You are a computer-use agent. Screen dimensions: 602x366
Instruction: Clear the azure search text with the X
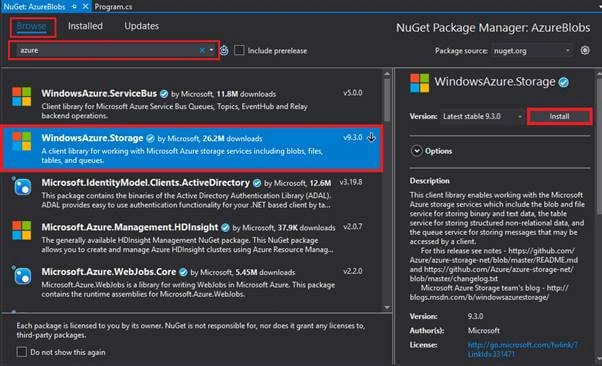(202, 50)
